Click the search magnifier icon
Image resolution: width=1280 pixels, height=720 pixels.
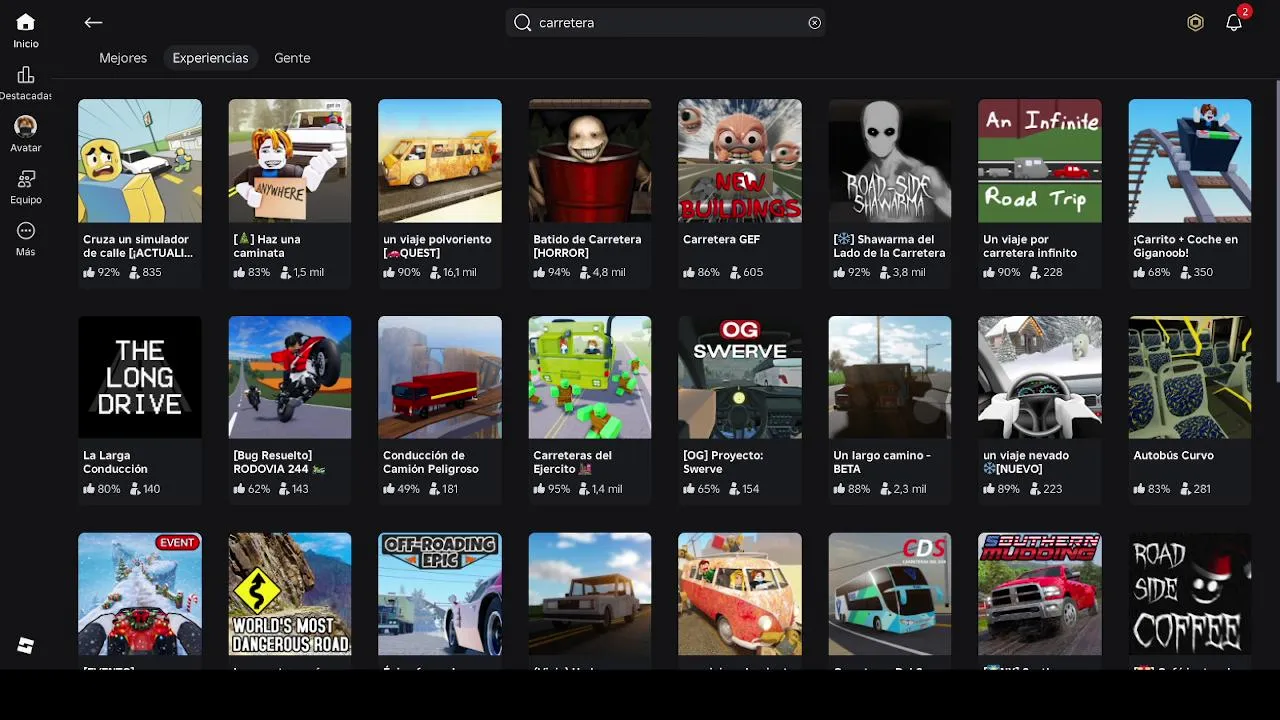click(x=522, y=22)
